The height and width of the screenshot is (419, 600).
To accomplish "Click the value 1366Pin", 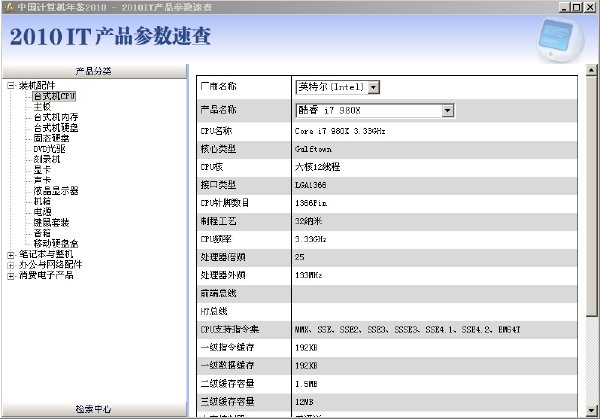I will [x=311, y=203].
